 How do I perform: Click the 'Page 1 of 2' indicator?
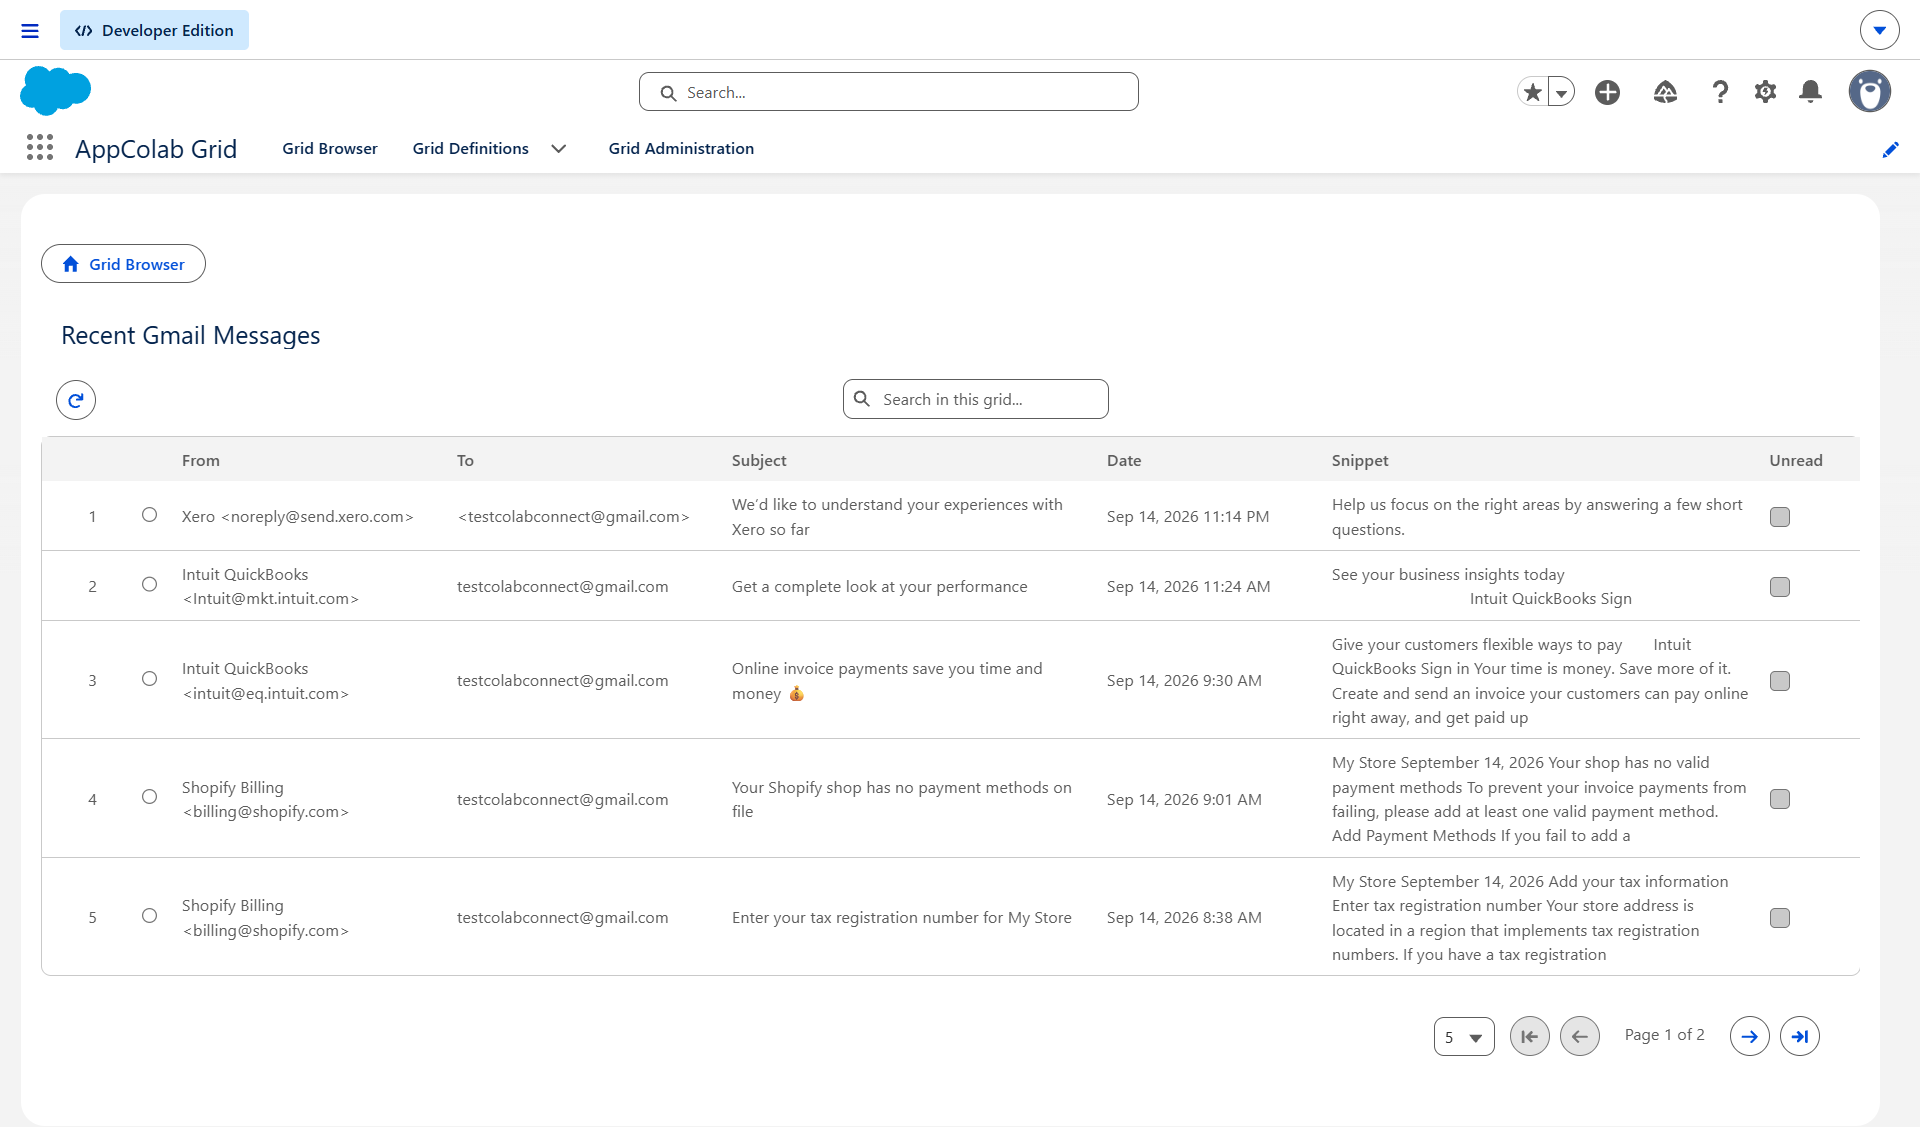click(1664, 1035)
